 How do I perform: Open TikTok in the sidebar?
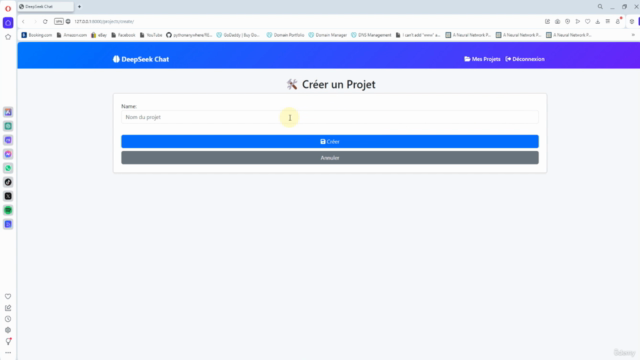(8, 182)
